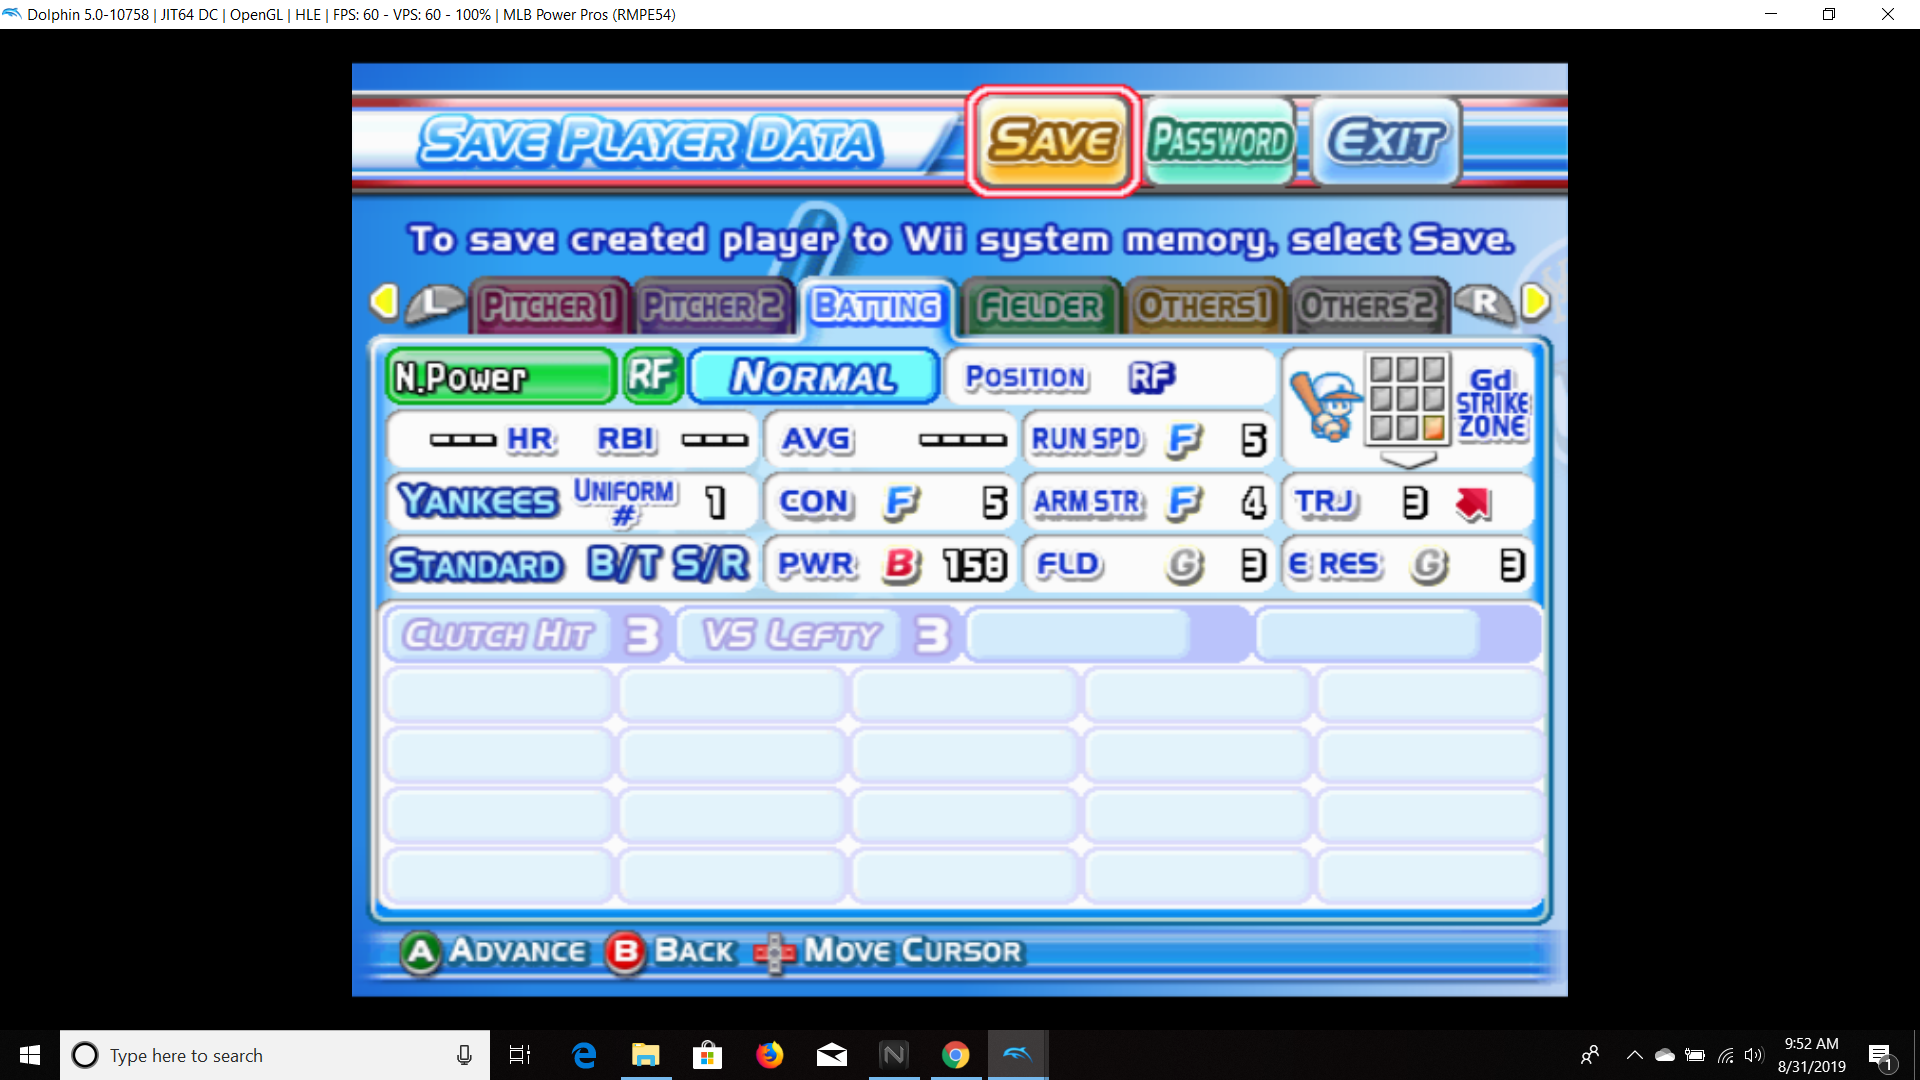This screenshot has height=1080, width=1920.
Task: Click the B/T S/R text
Action: tap(668, 564)
